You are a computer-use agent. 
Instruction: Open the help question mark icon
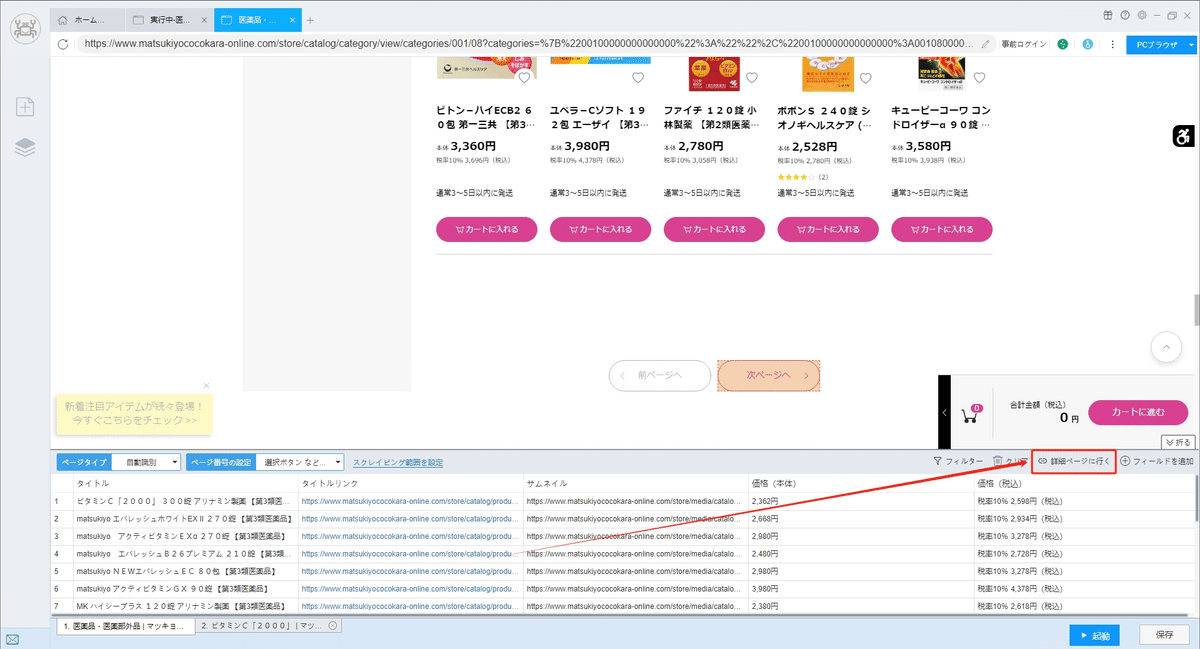pos(1125,15)
